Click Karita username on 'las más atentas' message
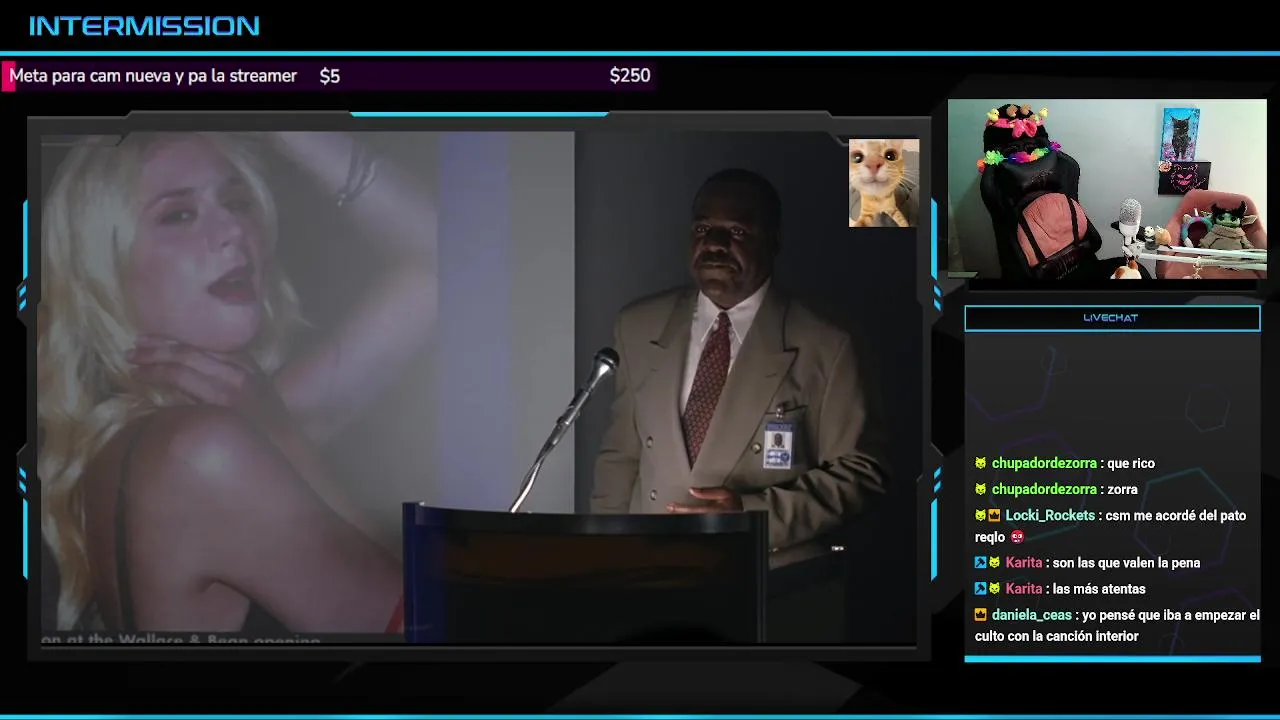The height and width of the screenshot is (720, 1280). [1023, 589]
